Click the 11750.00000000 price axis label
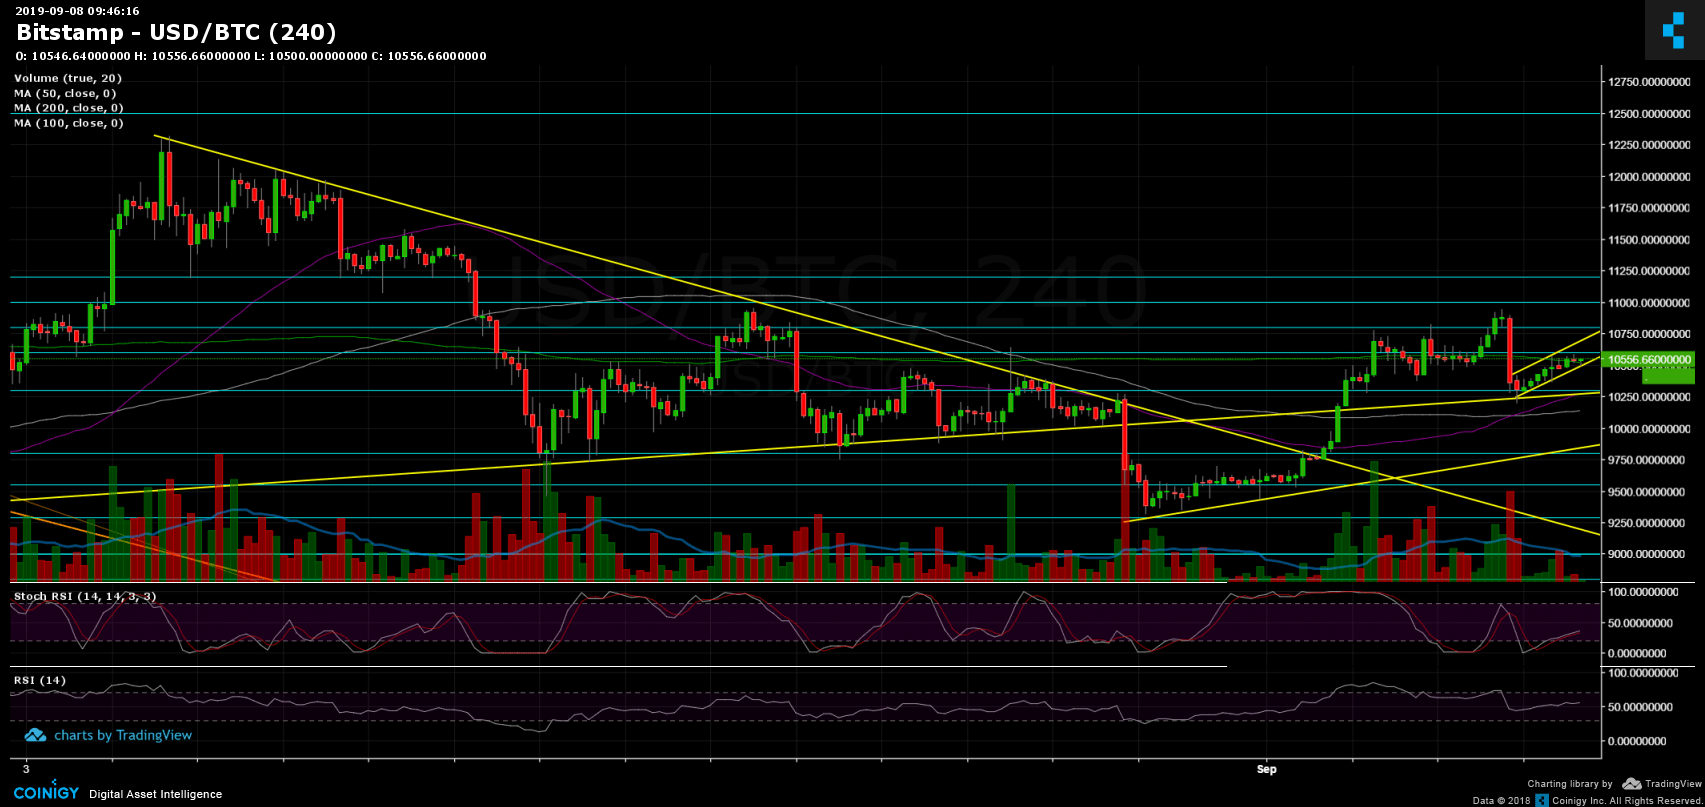 (x=1651, y=208)
